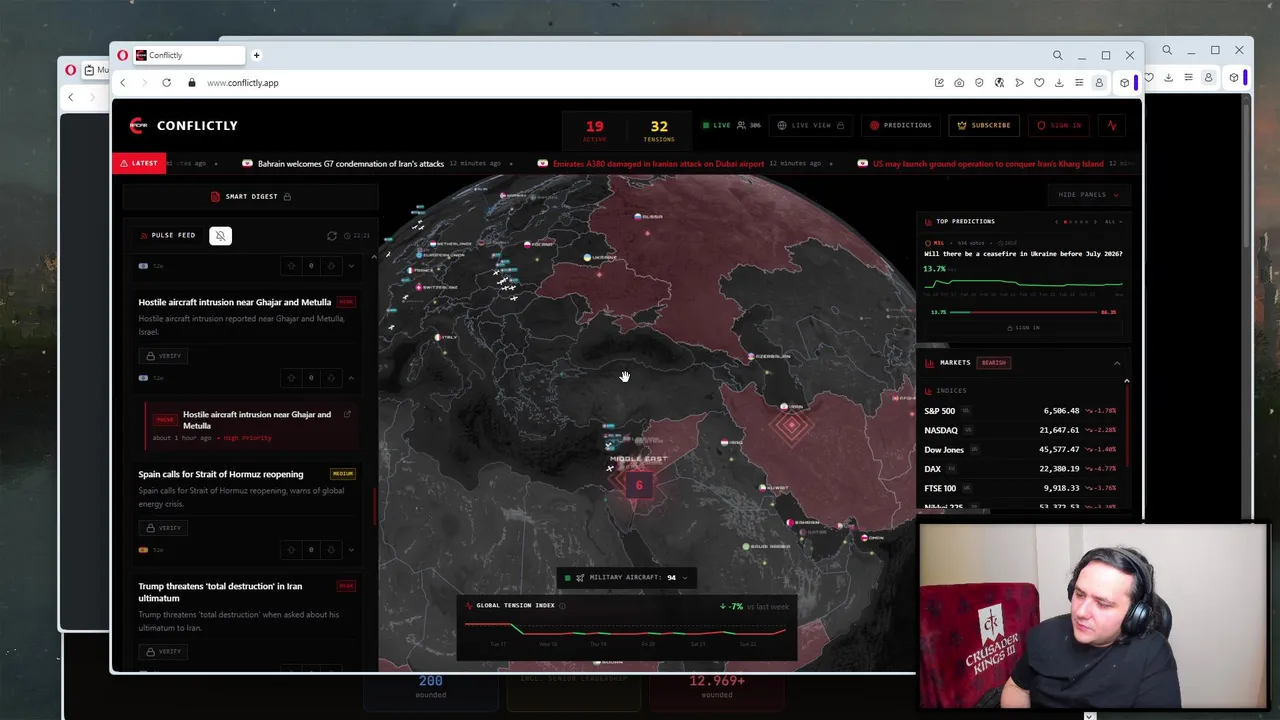Click Verify under Spain calls for Strait of Hormuz
This screenshot has width=1280, height=720.
pos(163,528)
